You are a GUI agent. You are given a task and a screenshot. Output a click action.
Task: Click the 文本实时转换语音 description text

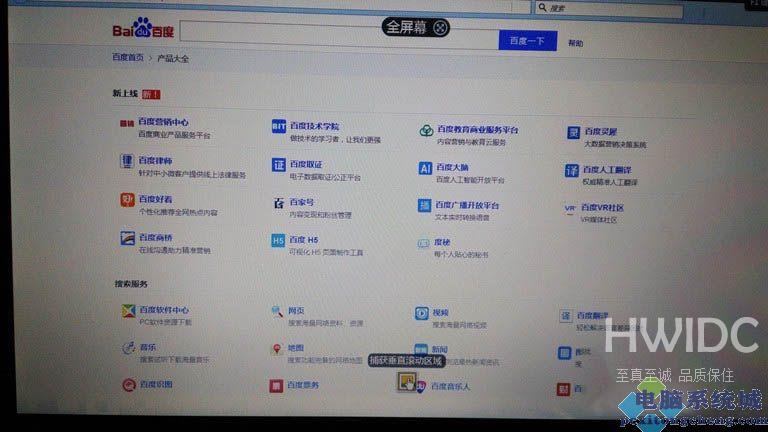(x=462, y=217)
